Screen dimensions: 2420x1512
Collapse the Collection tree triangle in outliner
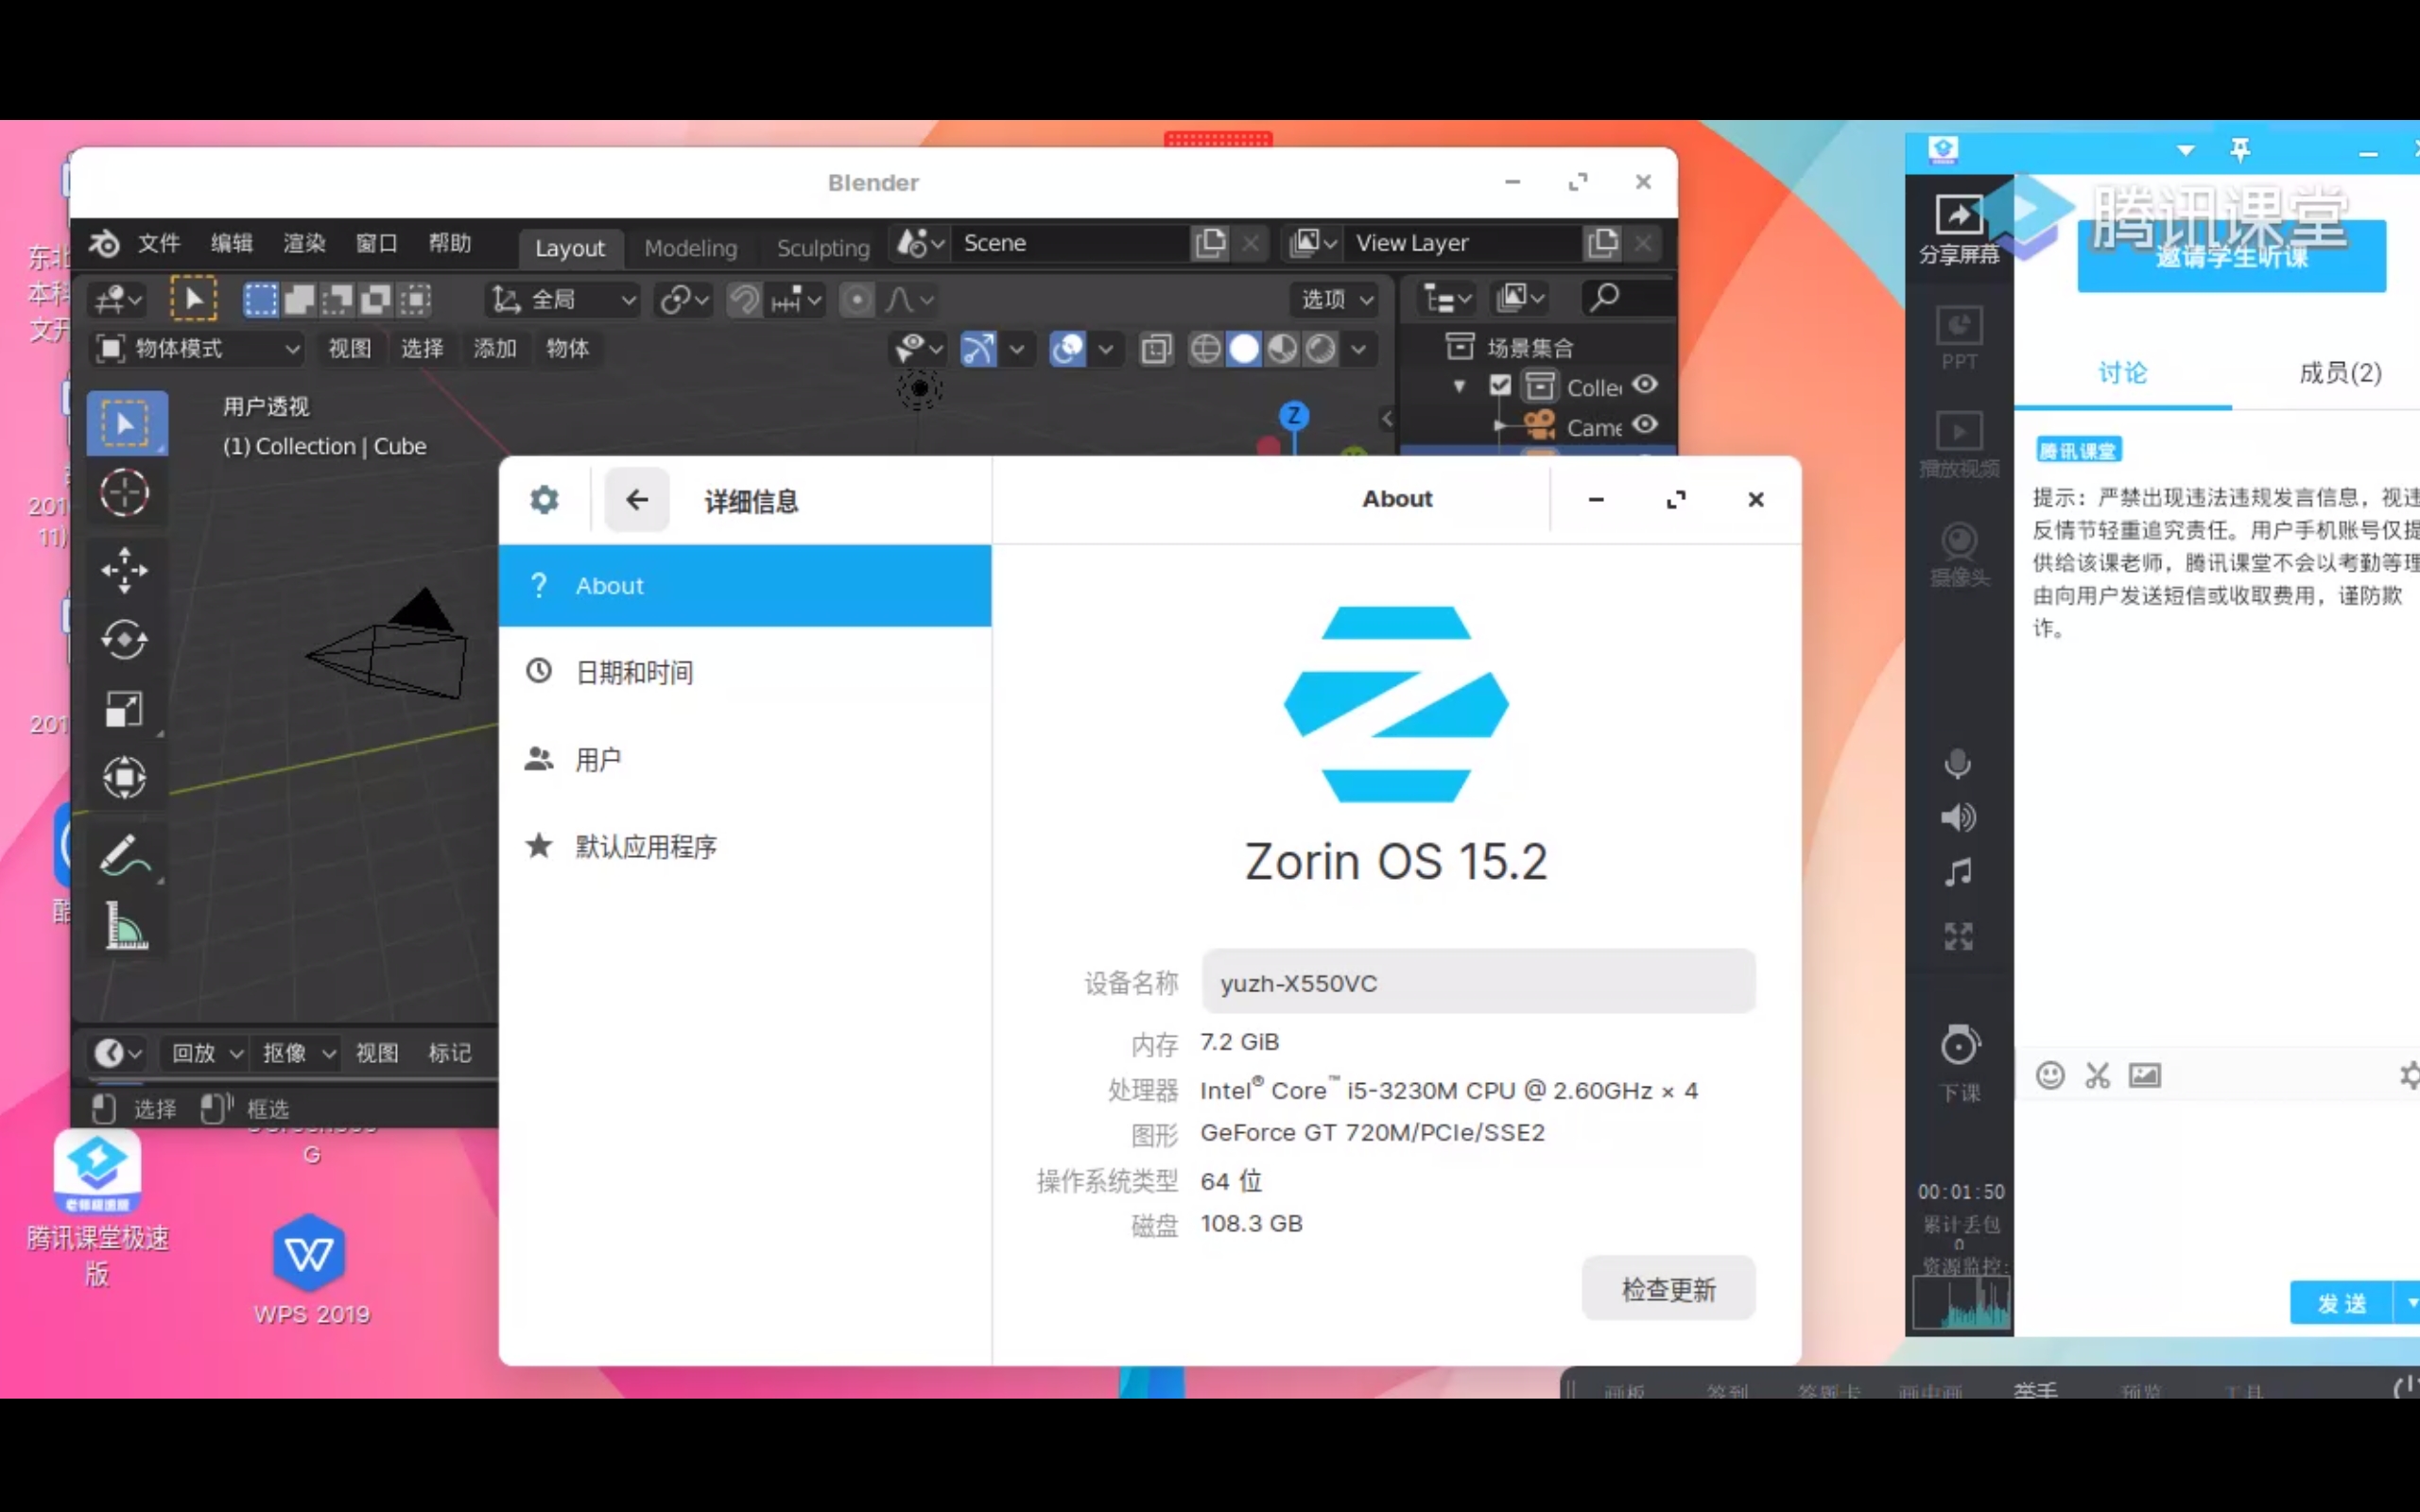1460,385
